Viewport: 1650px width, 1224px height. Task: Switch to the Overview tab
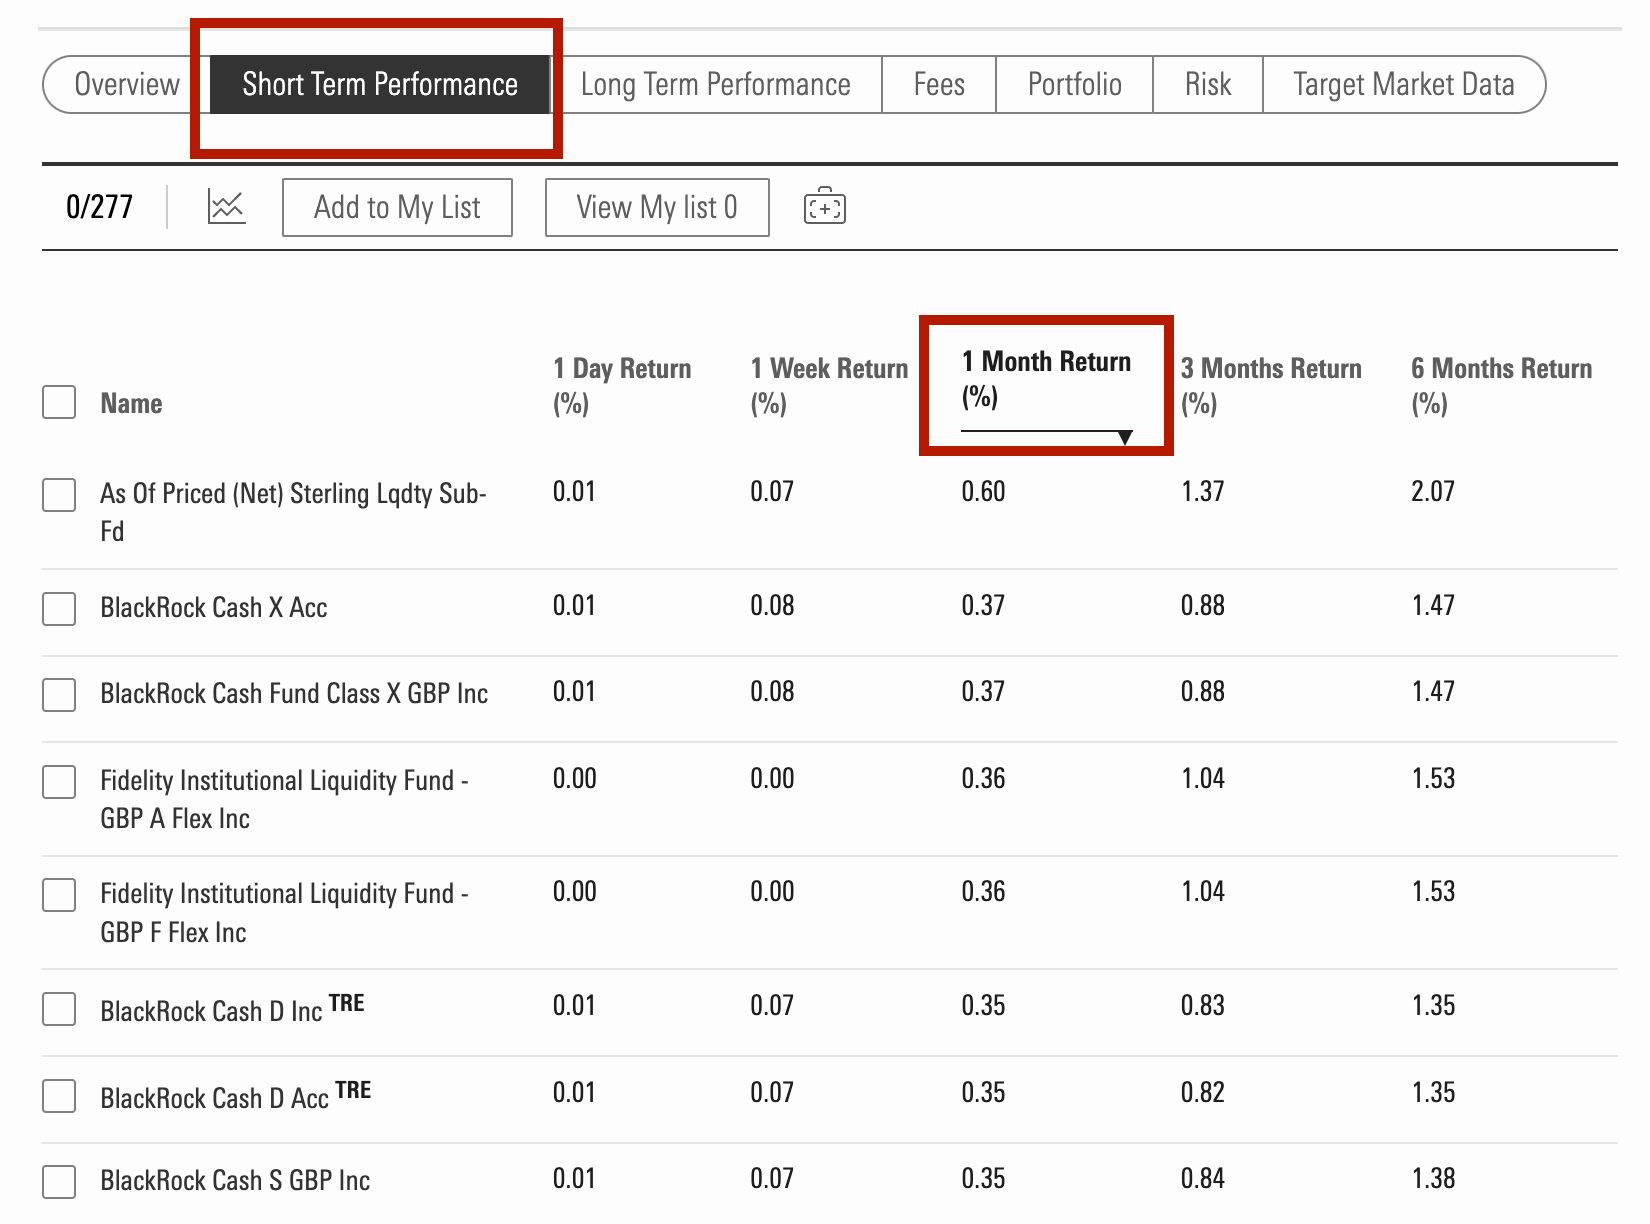127,84
